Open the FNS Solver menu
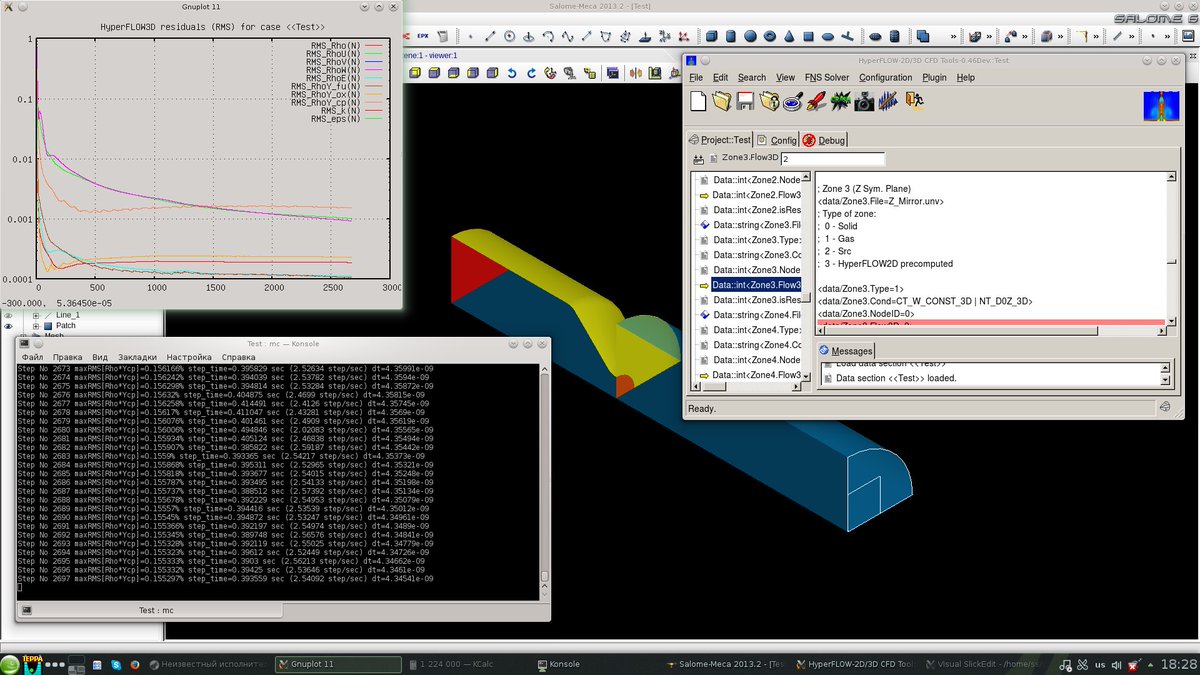This screenshot has width=1200, height=675. coord(827,77)
